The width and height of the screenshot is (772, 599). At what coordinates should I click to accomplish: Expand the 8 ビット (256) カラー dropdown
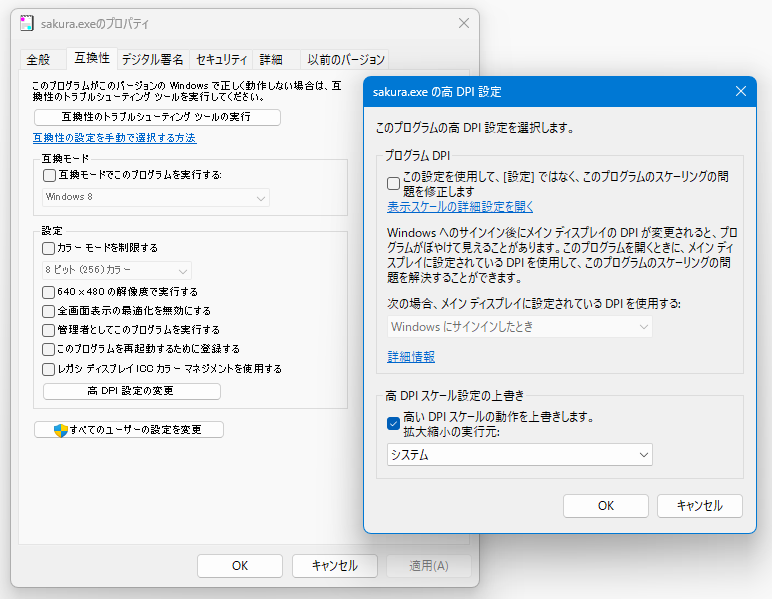pyautogui.click(x=117, y=271)
